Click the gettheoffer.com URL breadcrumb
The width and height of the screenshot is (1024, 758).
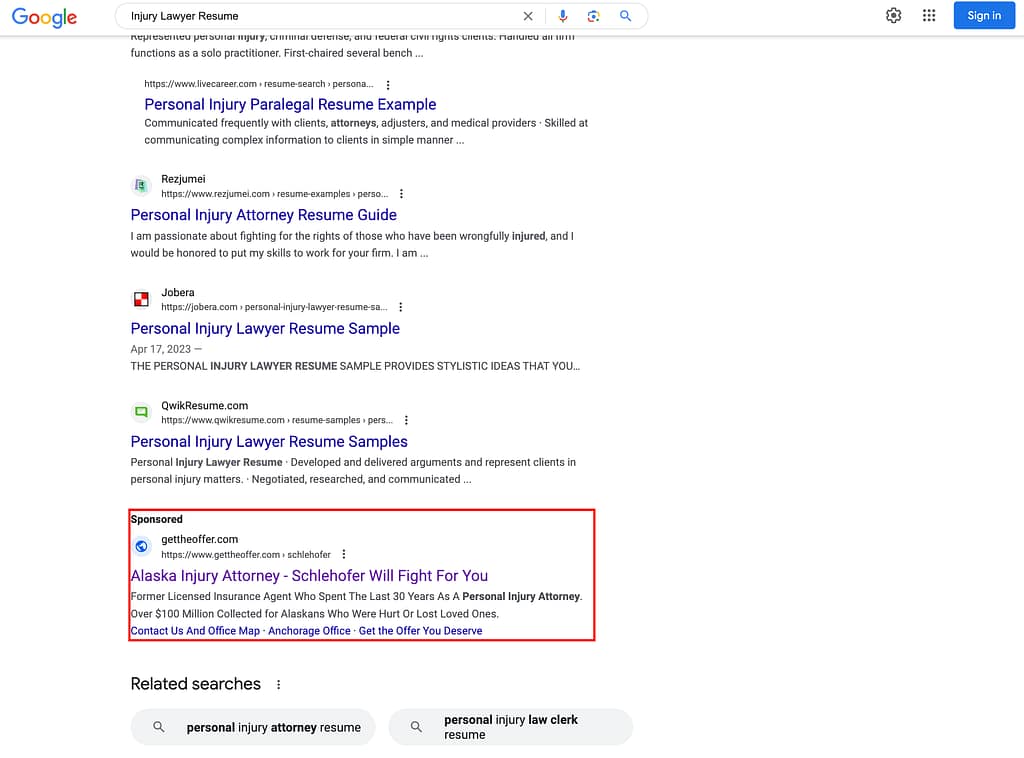[x=246, y=554]
